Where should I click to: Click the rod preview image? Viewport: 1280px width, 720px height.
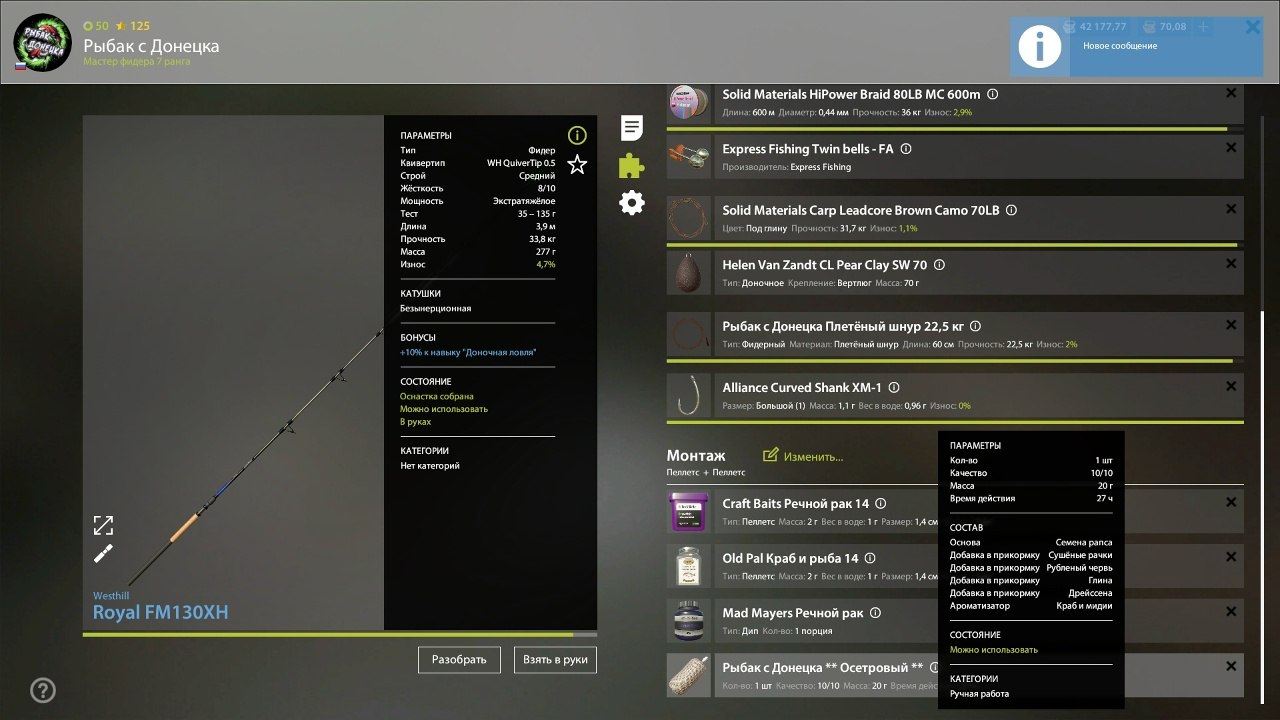(233, 372)
